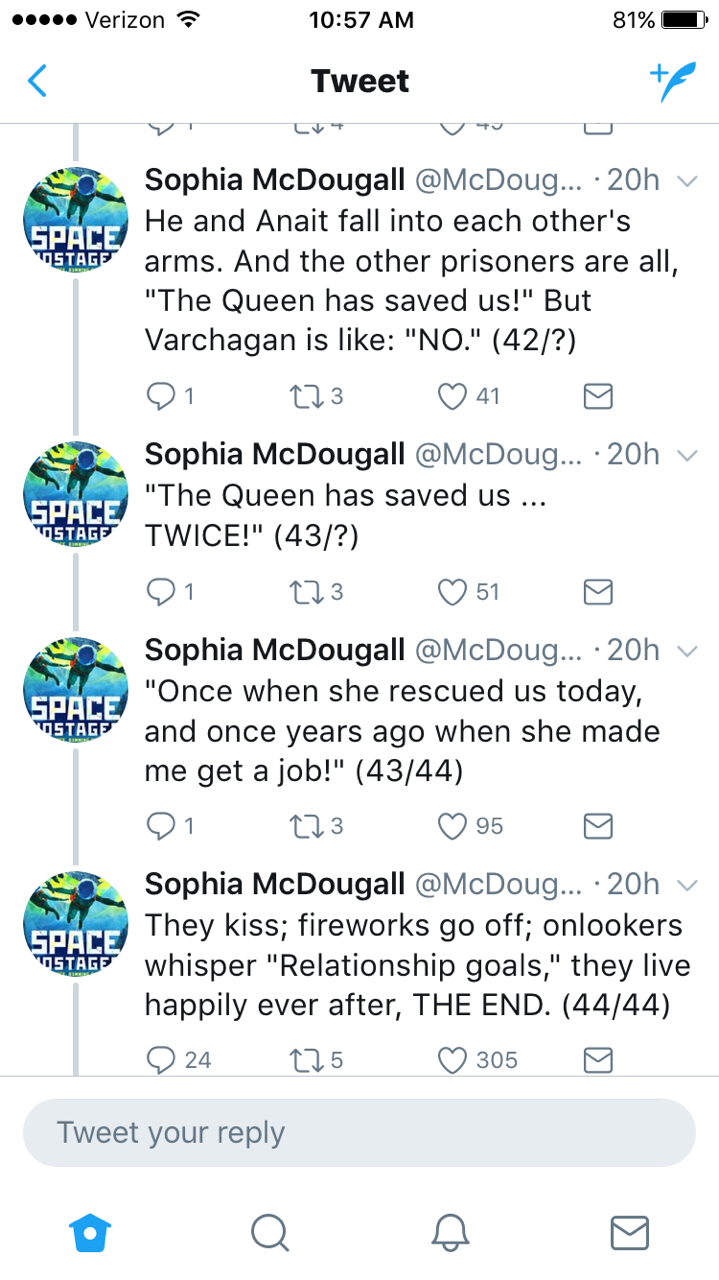This screenshot has width=719, height=1280.
Task: Open Sophia McDougall's name on (43/44) tweet
Action: (274, 650)
